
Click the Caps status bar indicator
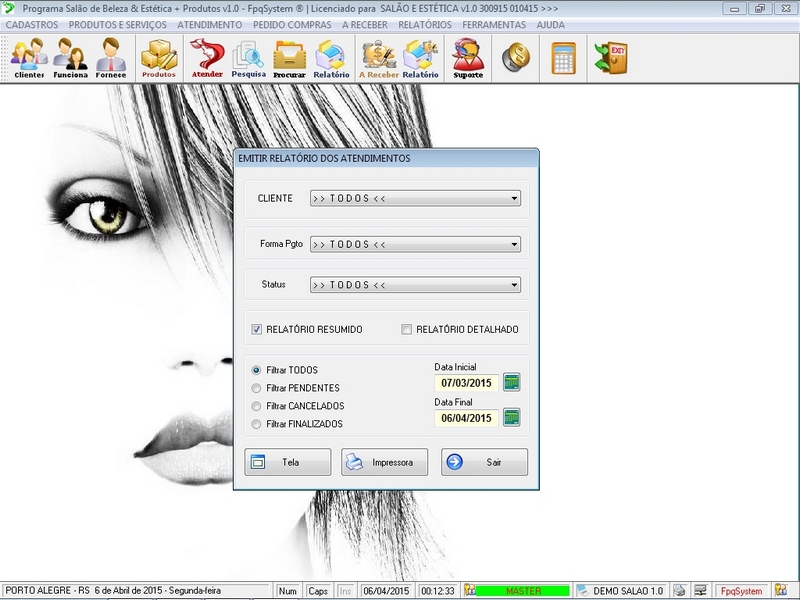click(318, 591)
